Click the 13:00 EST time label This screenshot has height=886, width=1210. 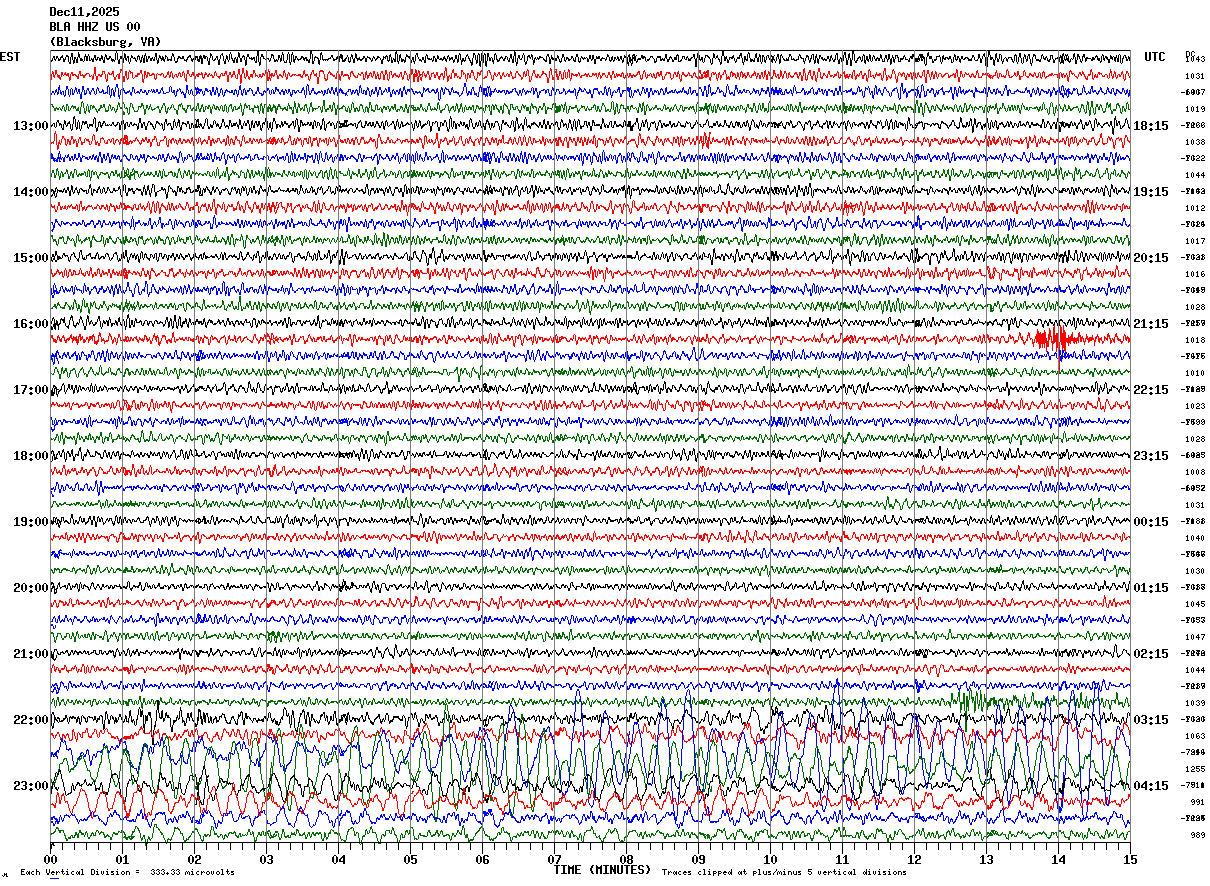coord(31,126)
